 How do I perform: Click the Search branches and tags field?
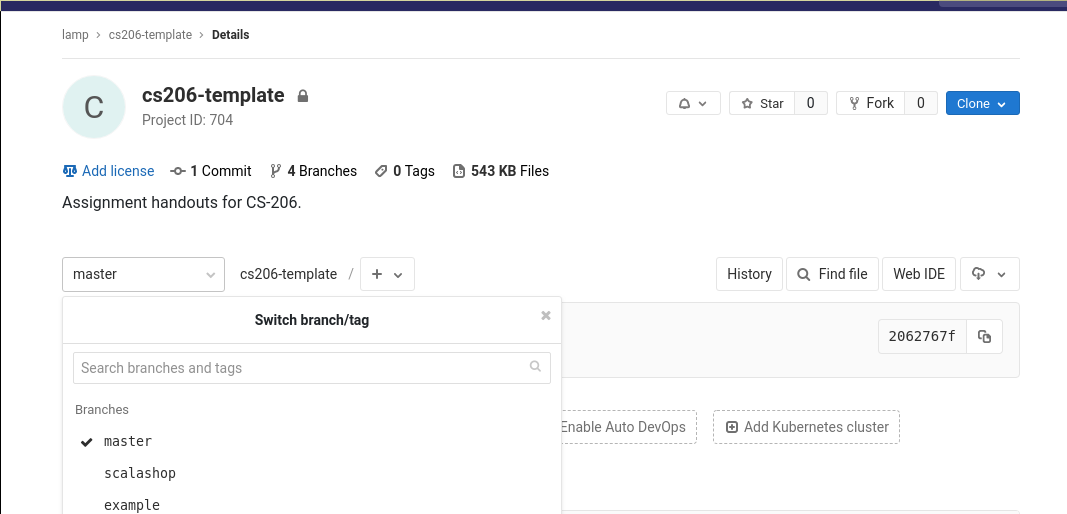(x=311, y=368)
